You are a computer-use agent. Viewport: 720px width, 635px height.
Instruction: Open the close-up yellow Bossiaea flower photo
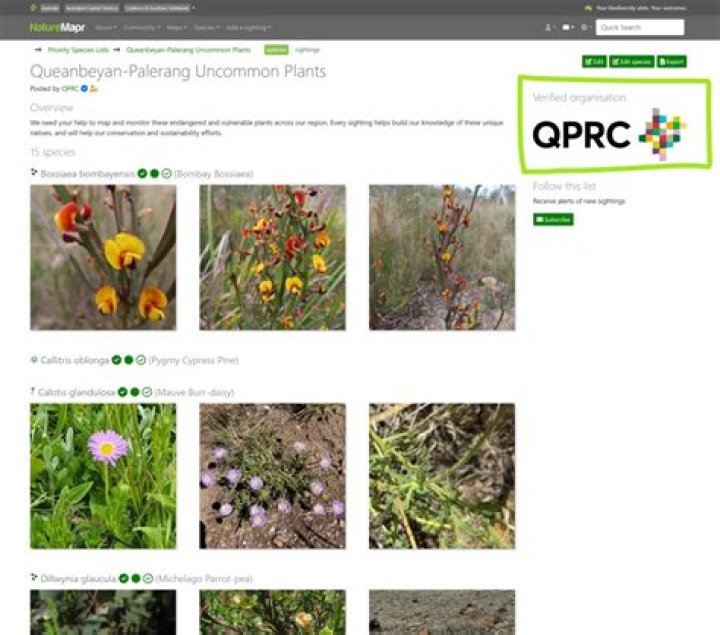coord(103,258)
